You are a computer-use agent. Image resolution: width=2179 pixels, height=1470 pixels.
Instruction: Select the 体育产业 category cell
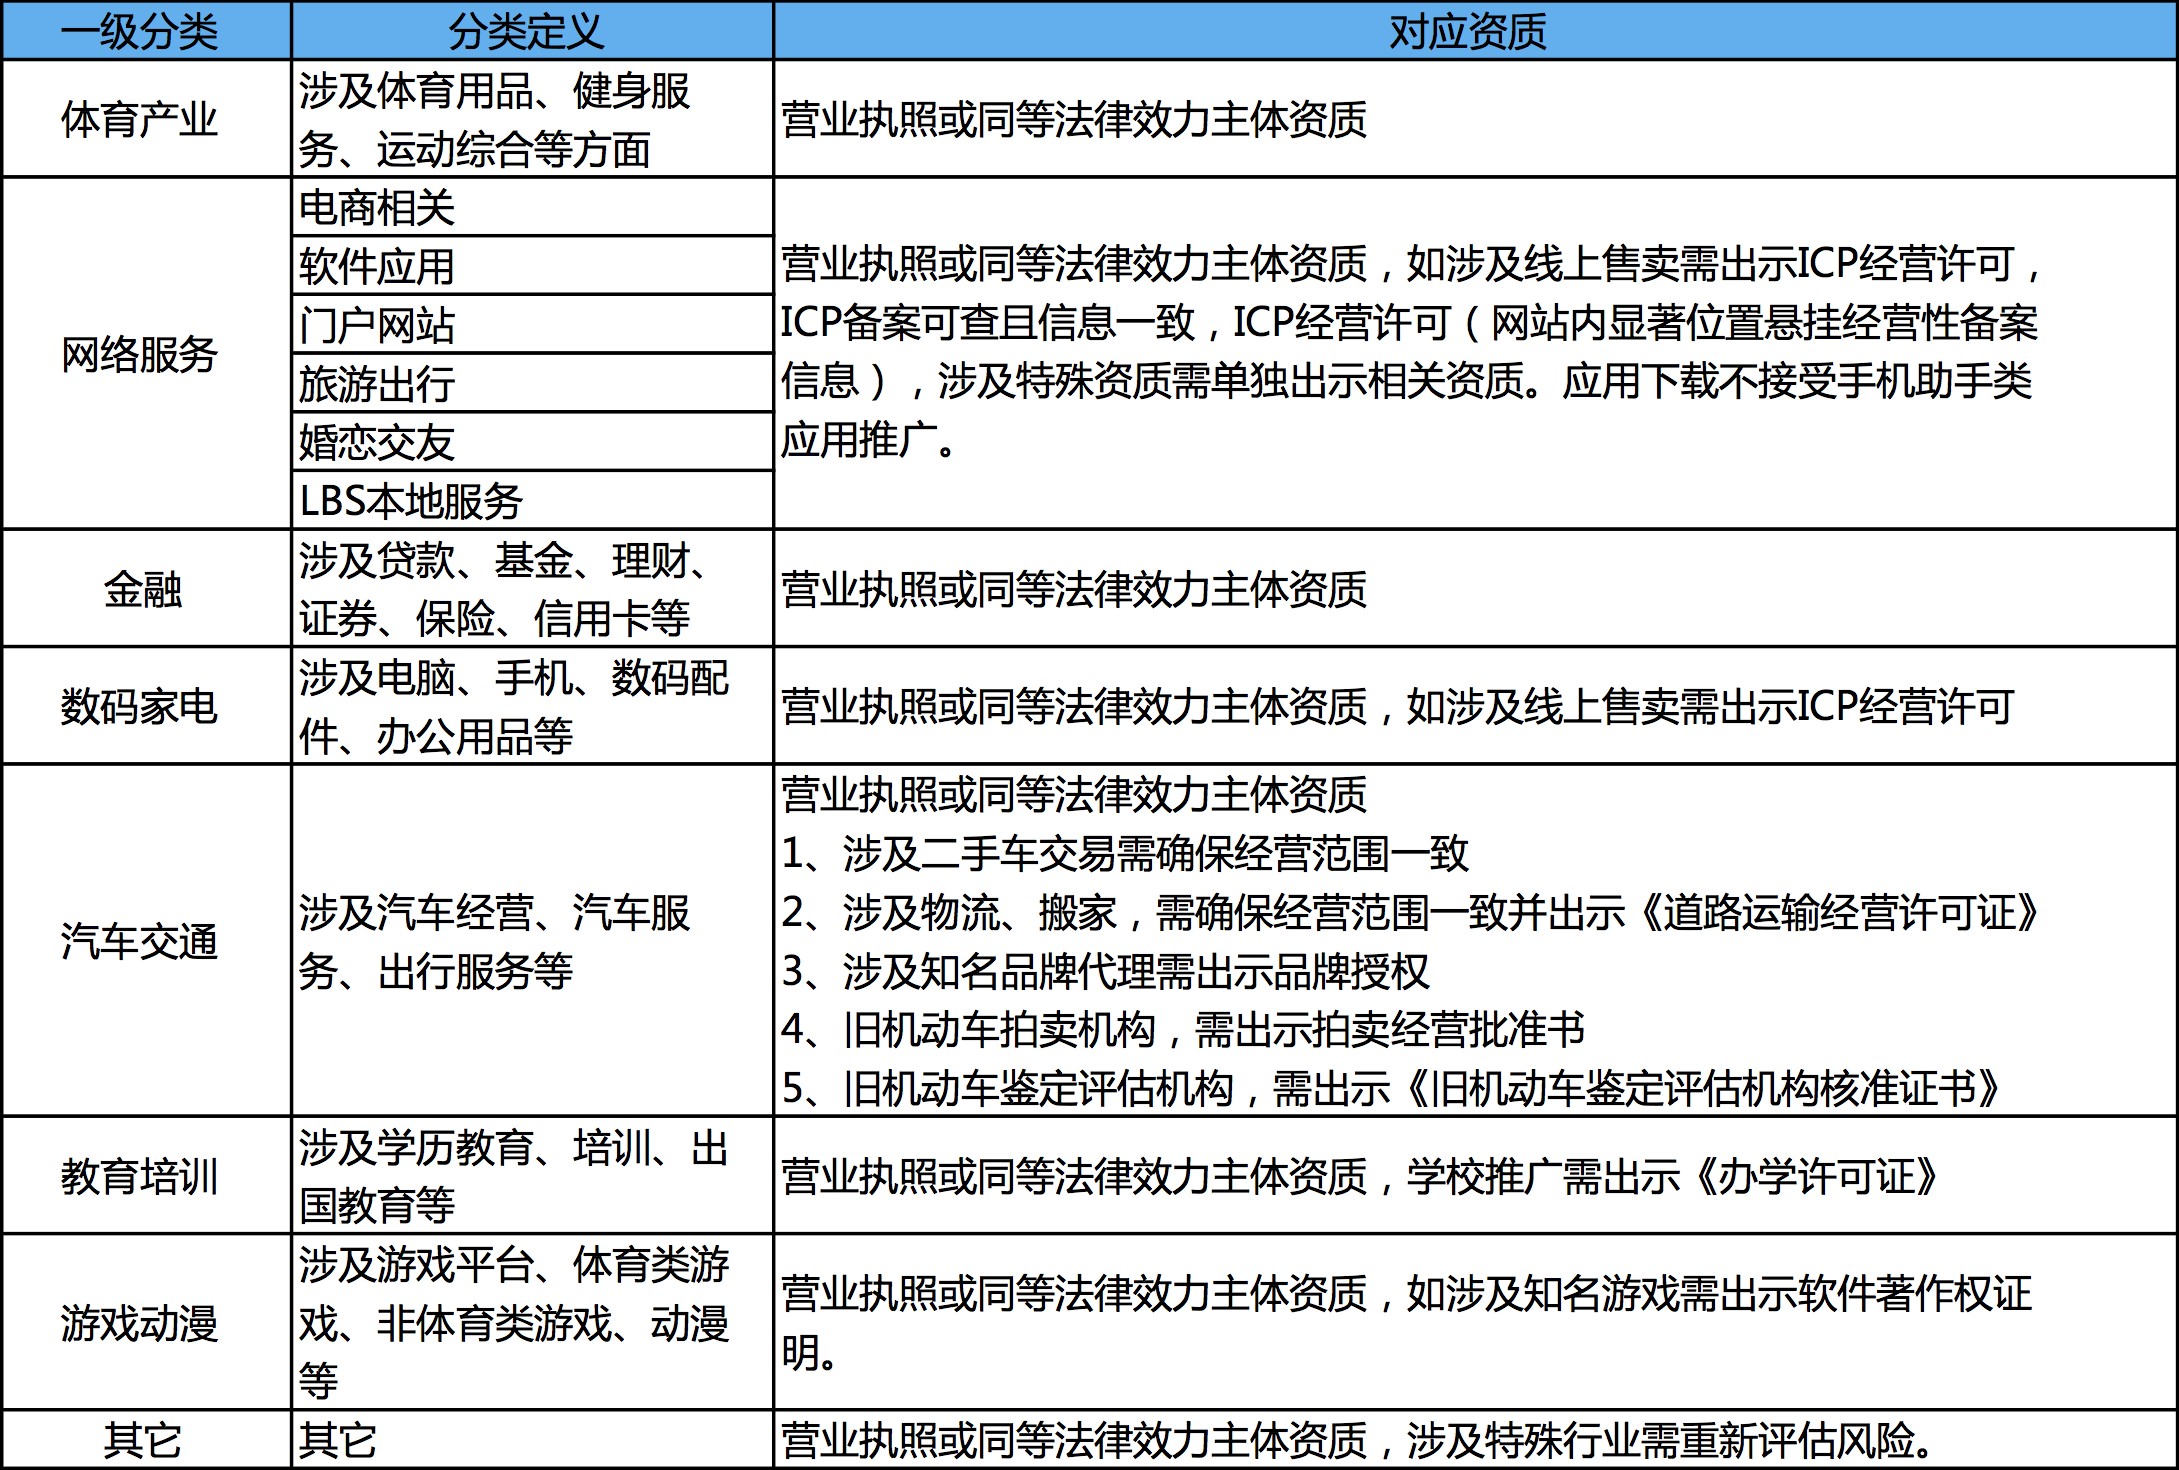coord(139,120)
